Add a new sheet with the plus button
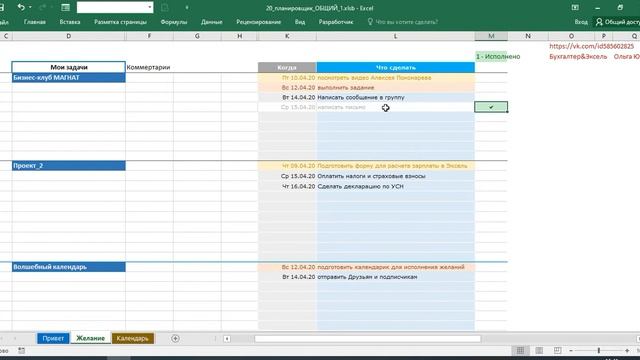 point(175,338)
